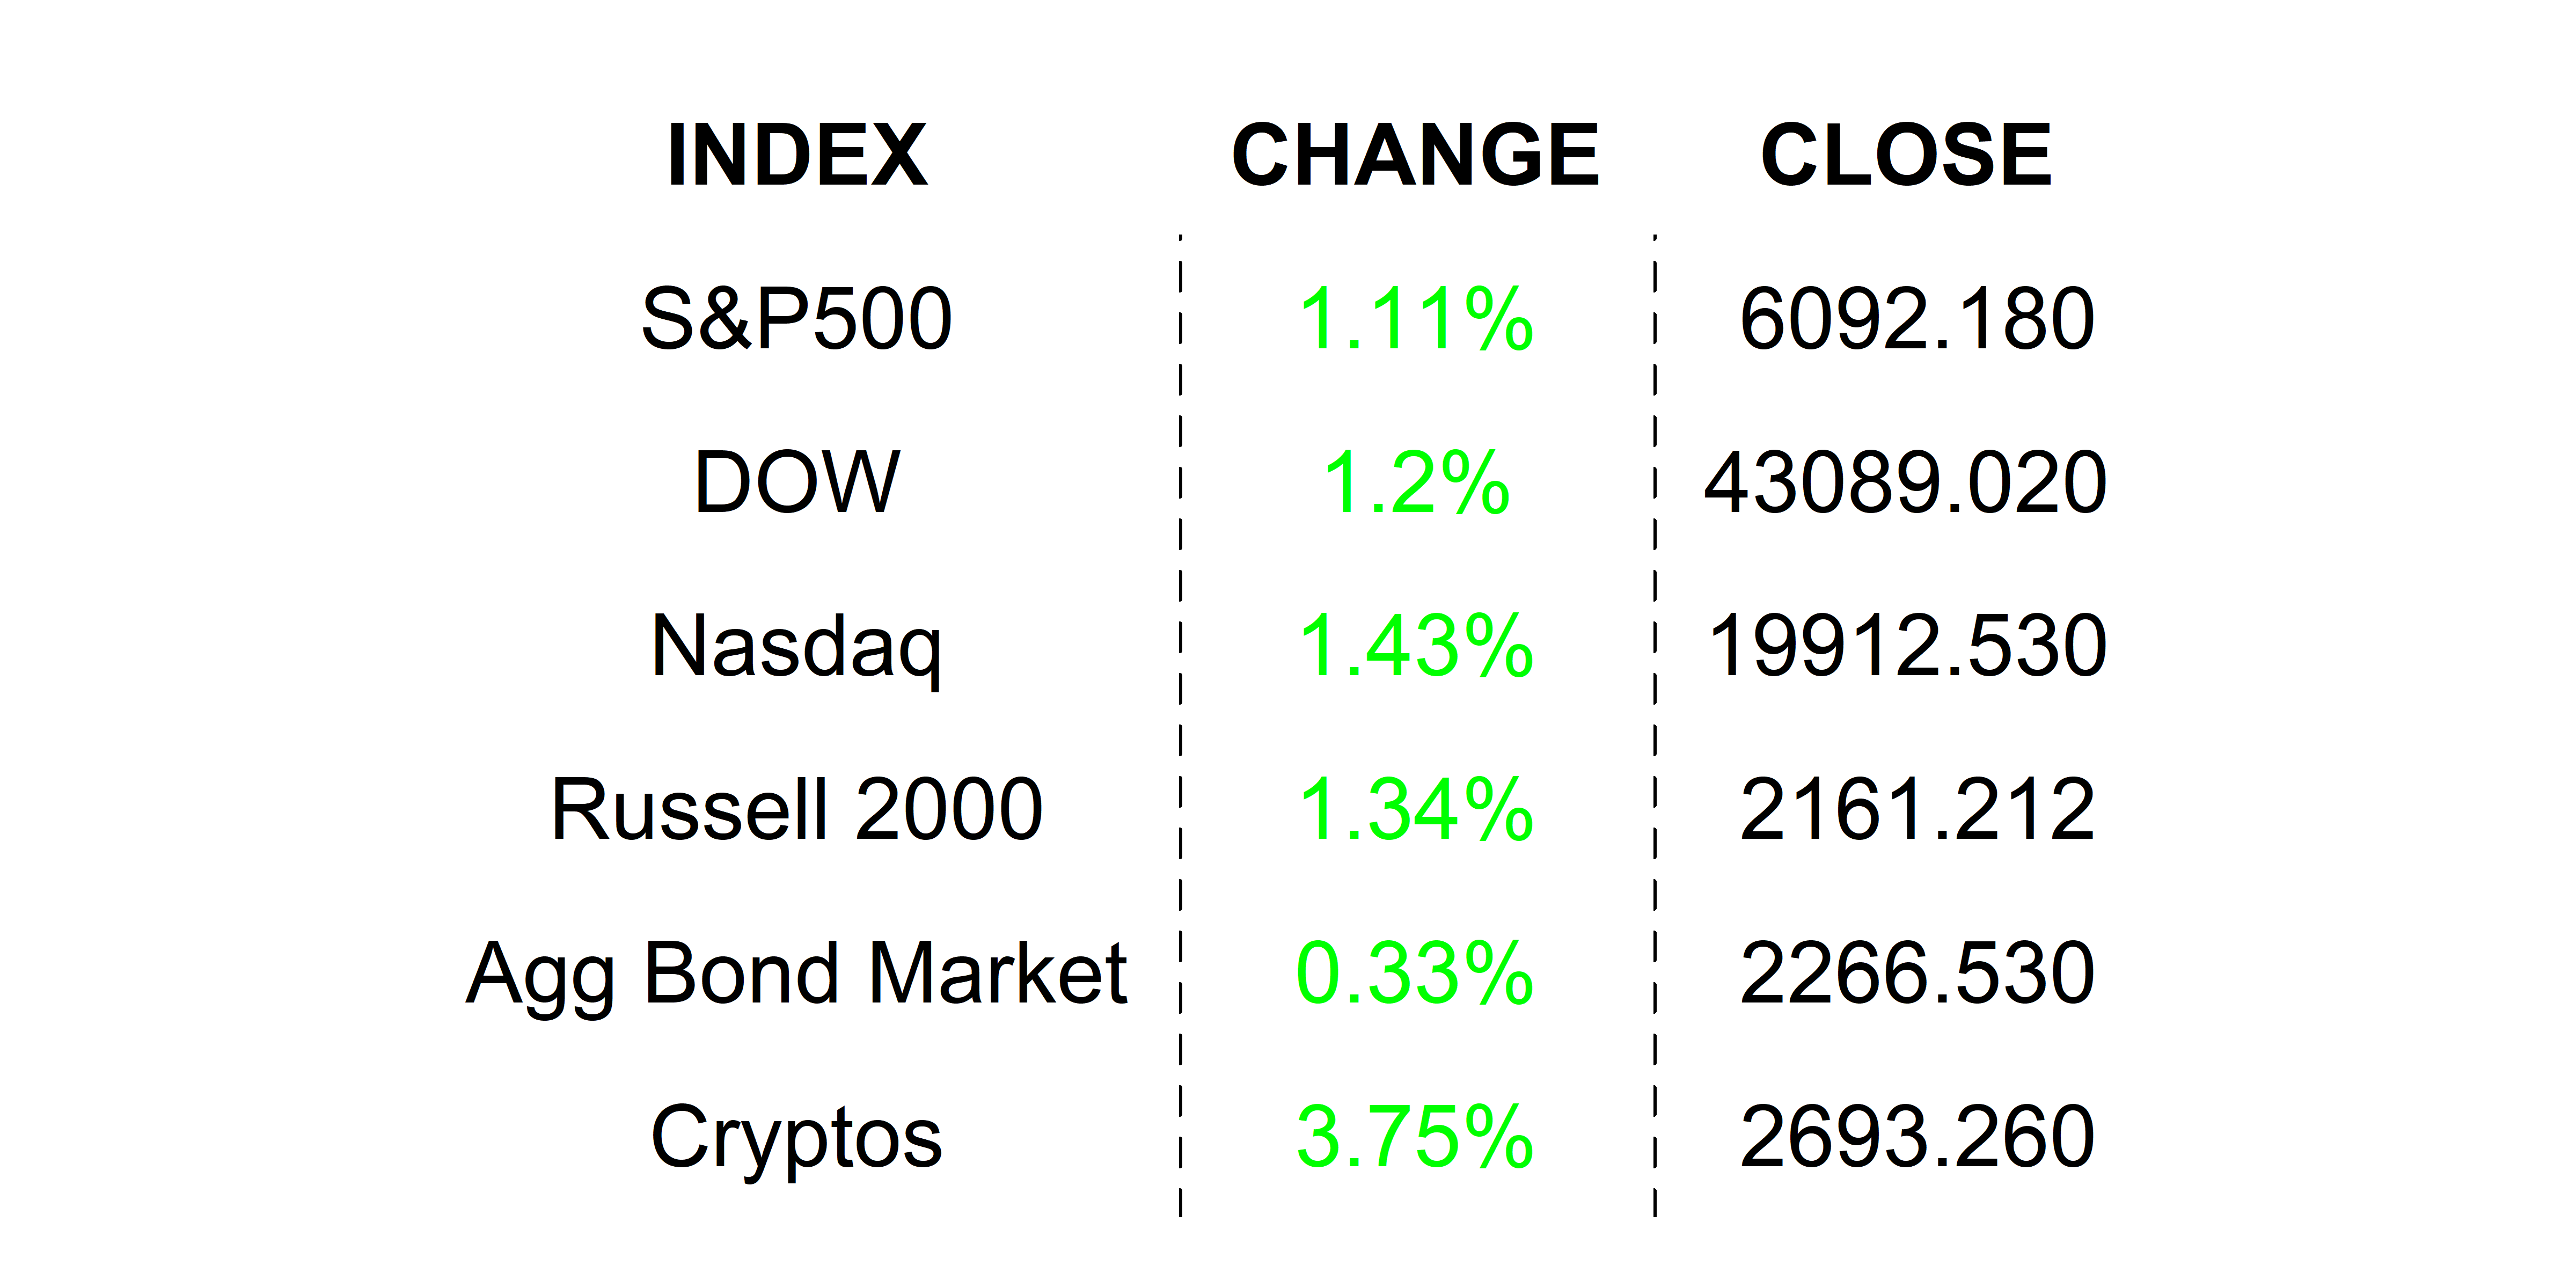Select the S&P500 index name

tap(797, 319)
